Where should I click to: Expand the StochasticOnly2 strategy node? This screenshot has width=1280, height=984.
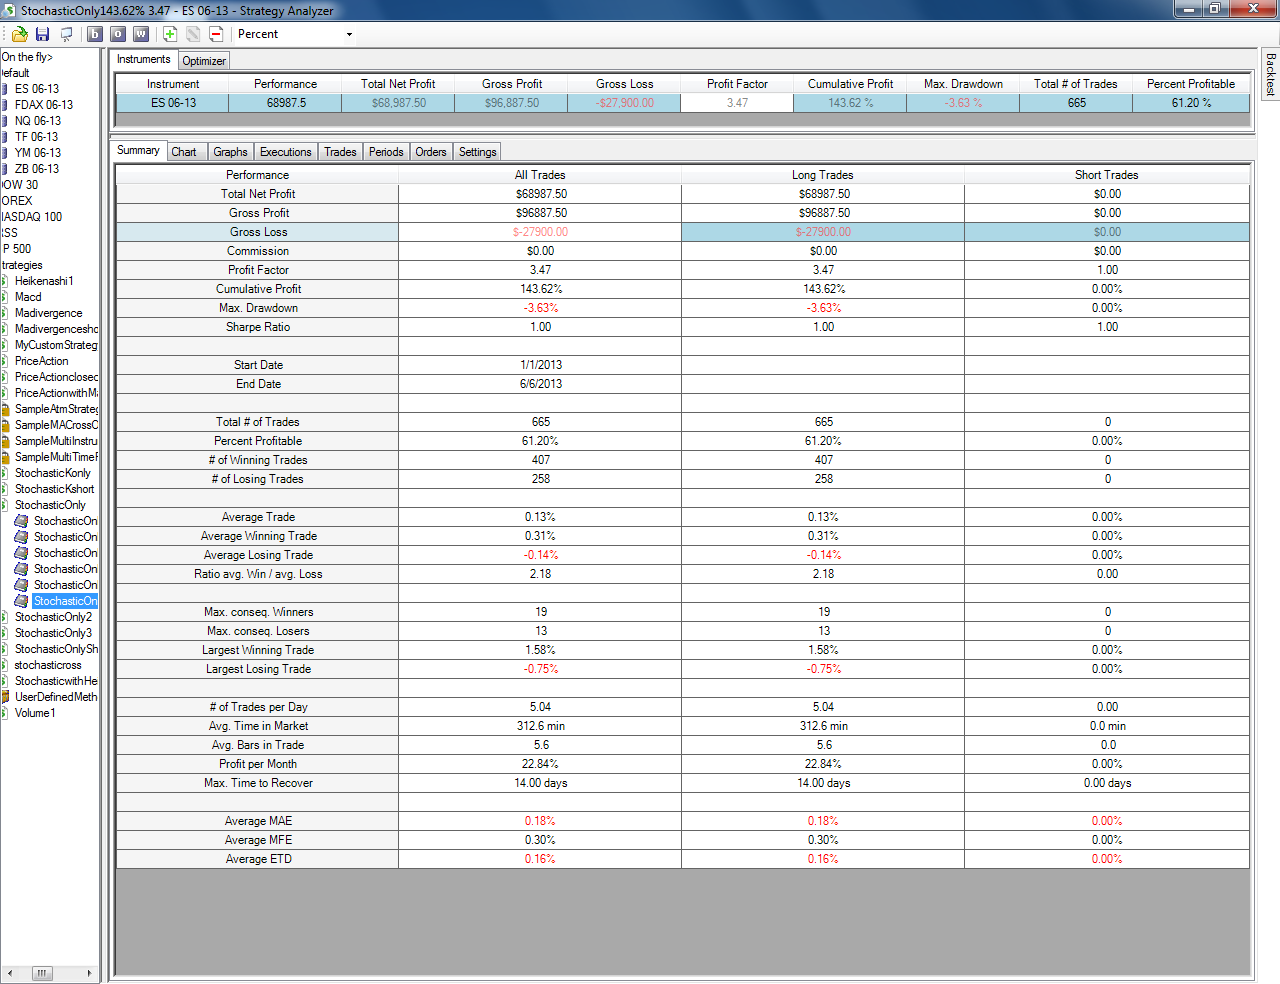(5, 617)
